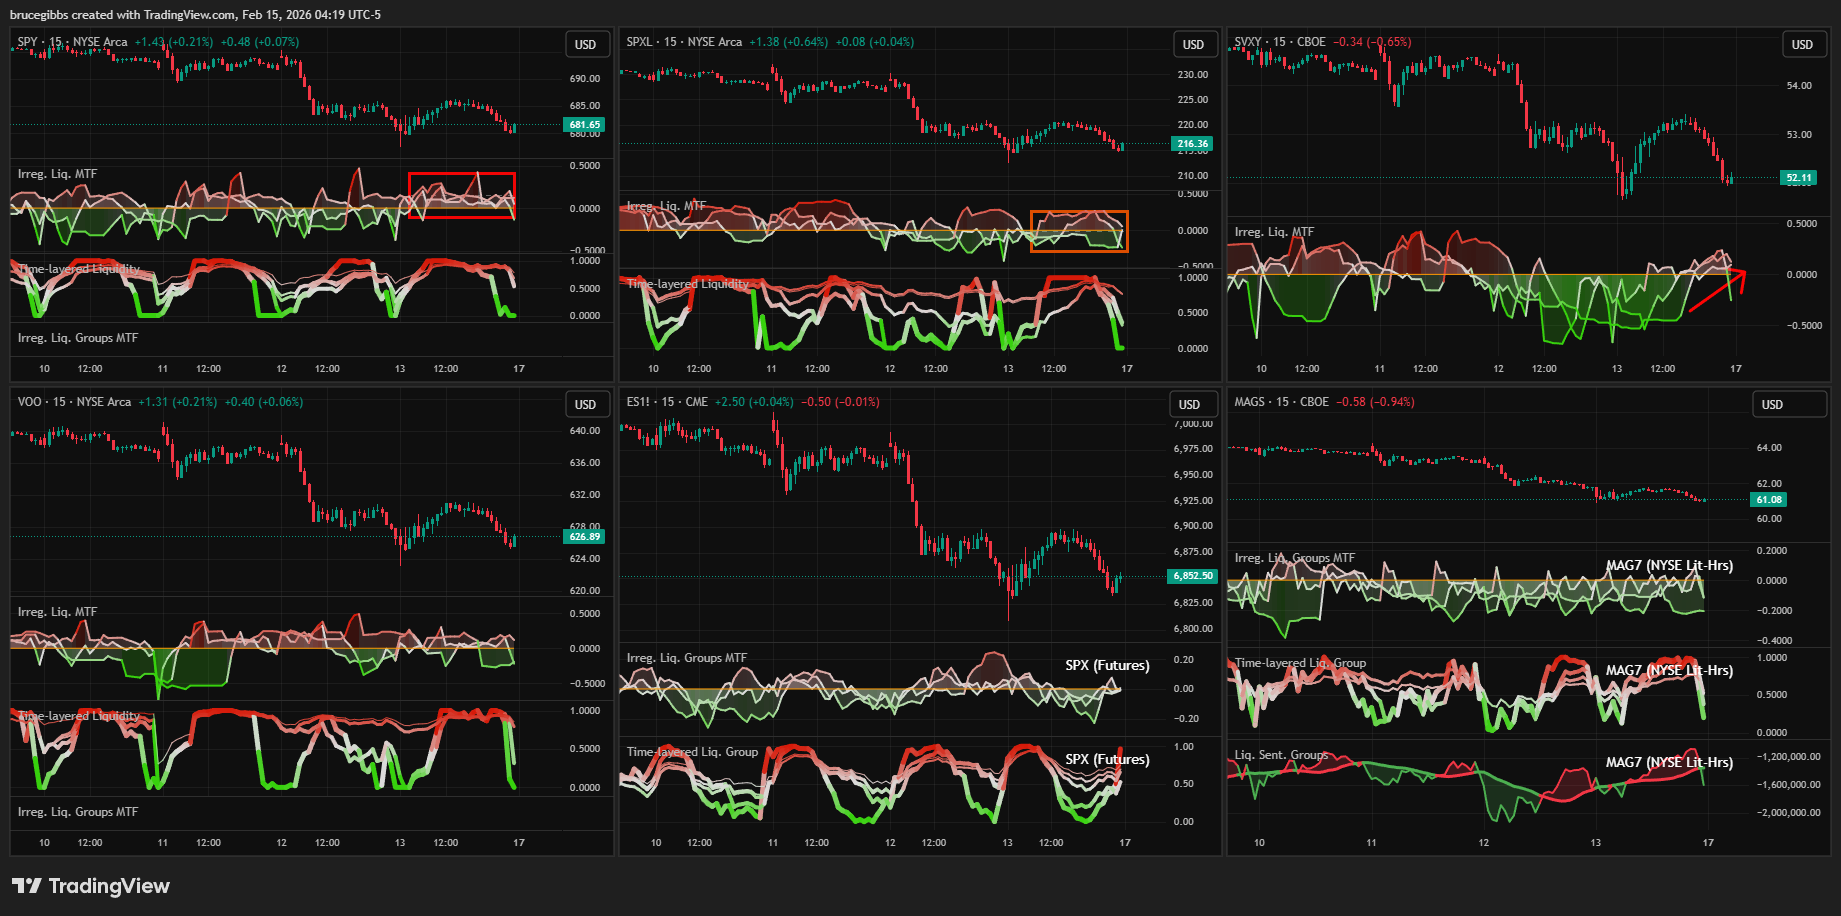Click the VOO price tag 626.89
This screenshot has width=1841, height=916.
point(585,537)
